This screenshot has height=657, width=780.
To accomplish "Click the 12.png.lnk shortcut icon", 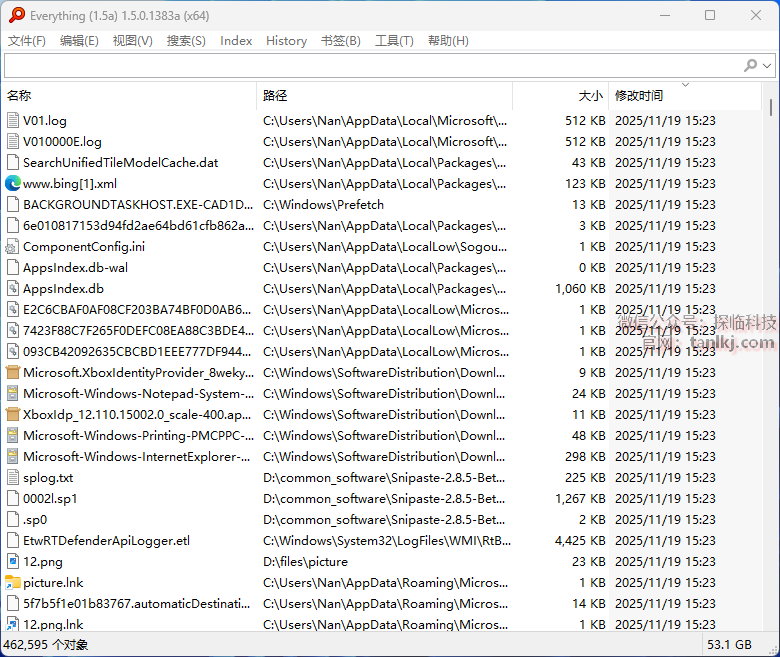I will (13, 624).
